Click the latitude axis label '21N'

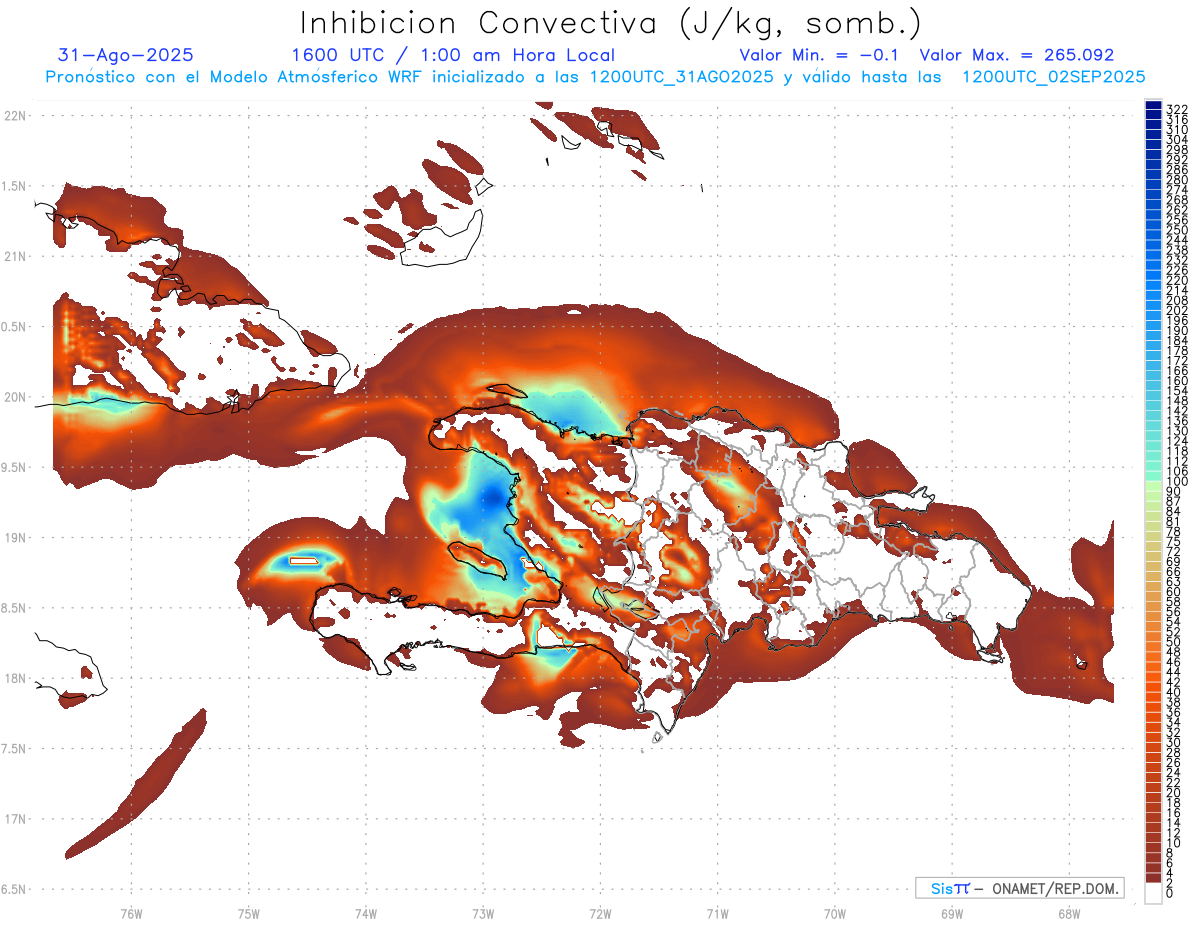click(x=15, y=257)
